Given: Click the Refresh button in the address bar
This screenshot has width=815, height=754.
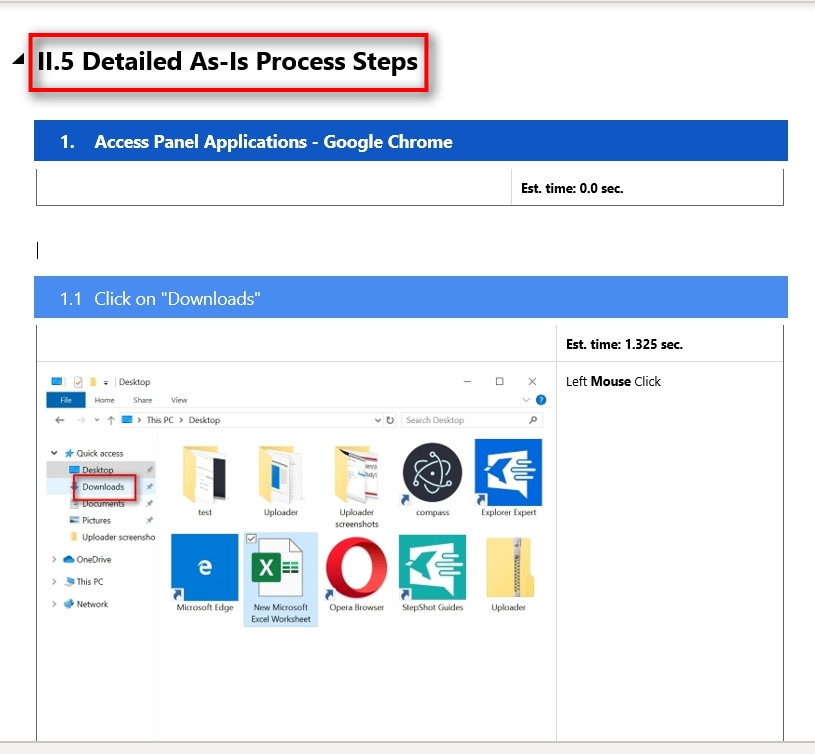Looking at the screenshot, I should [x=390, y=420].
